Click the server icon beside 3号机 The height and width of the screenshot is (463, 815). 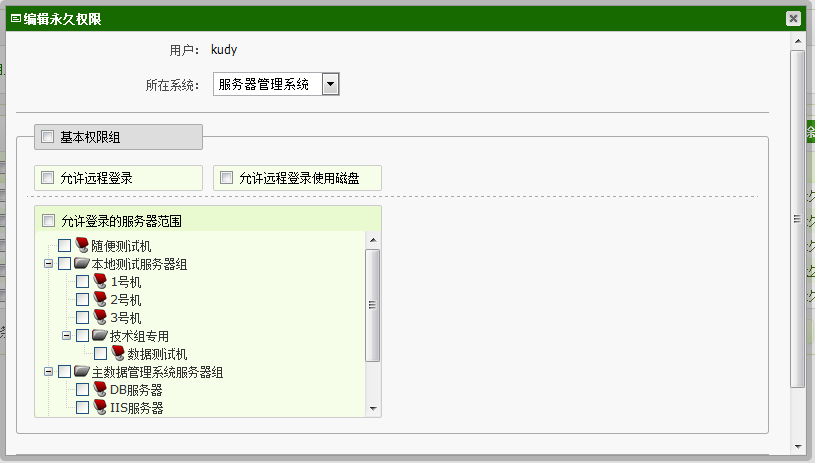tap(100, 317)
